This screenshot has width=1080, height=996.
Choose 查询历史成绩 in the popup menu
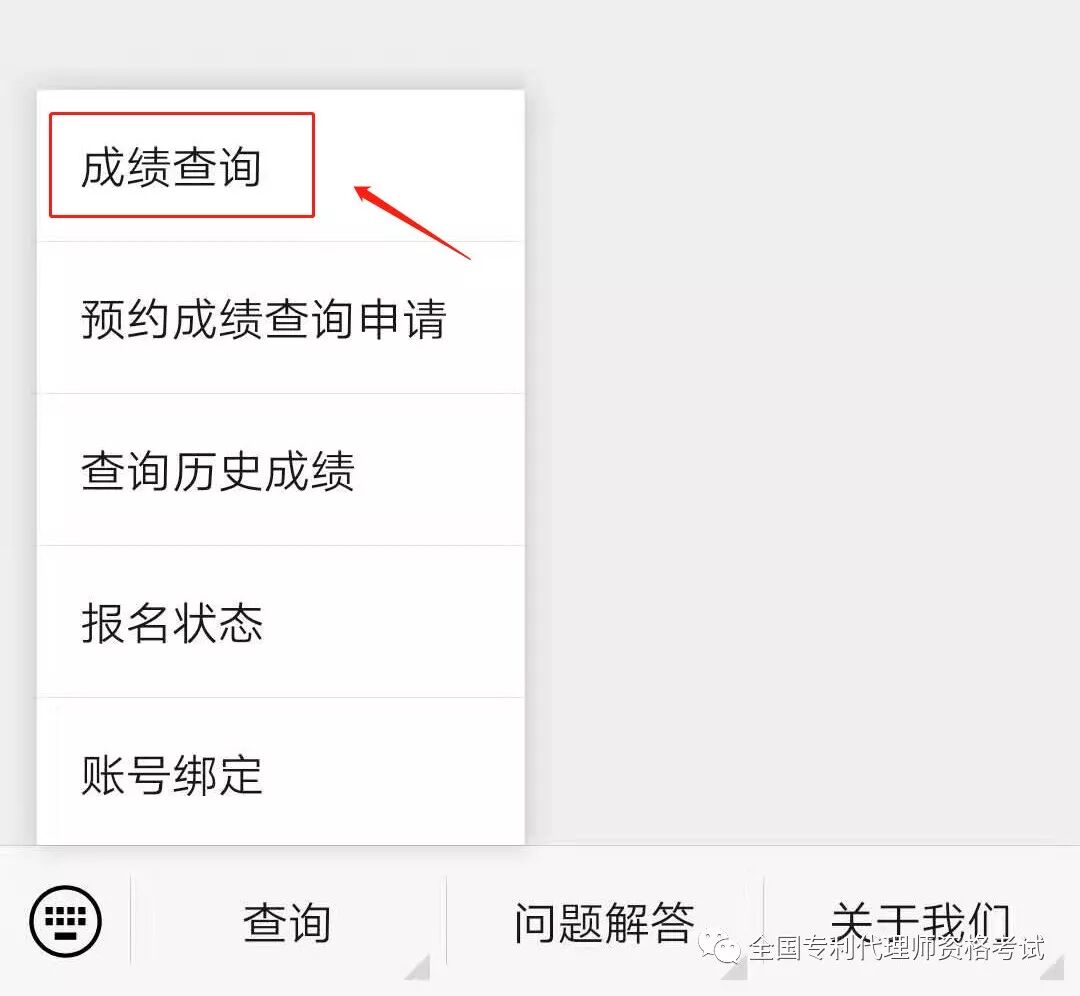(x=280, y=470)
